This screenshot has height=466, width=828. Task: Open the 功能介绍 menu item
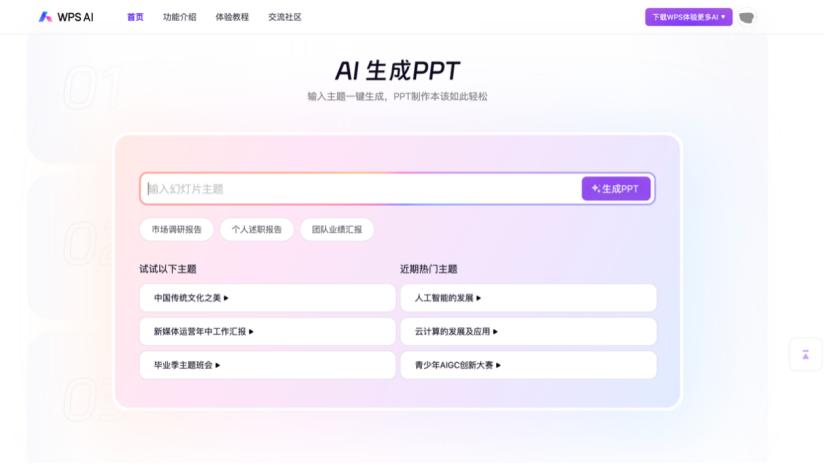point(180,17)
